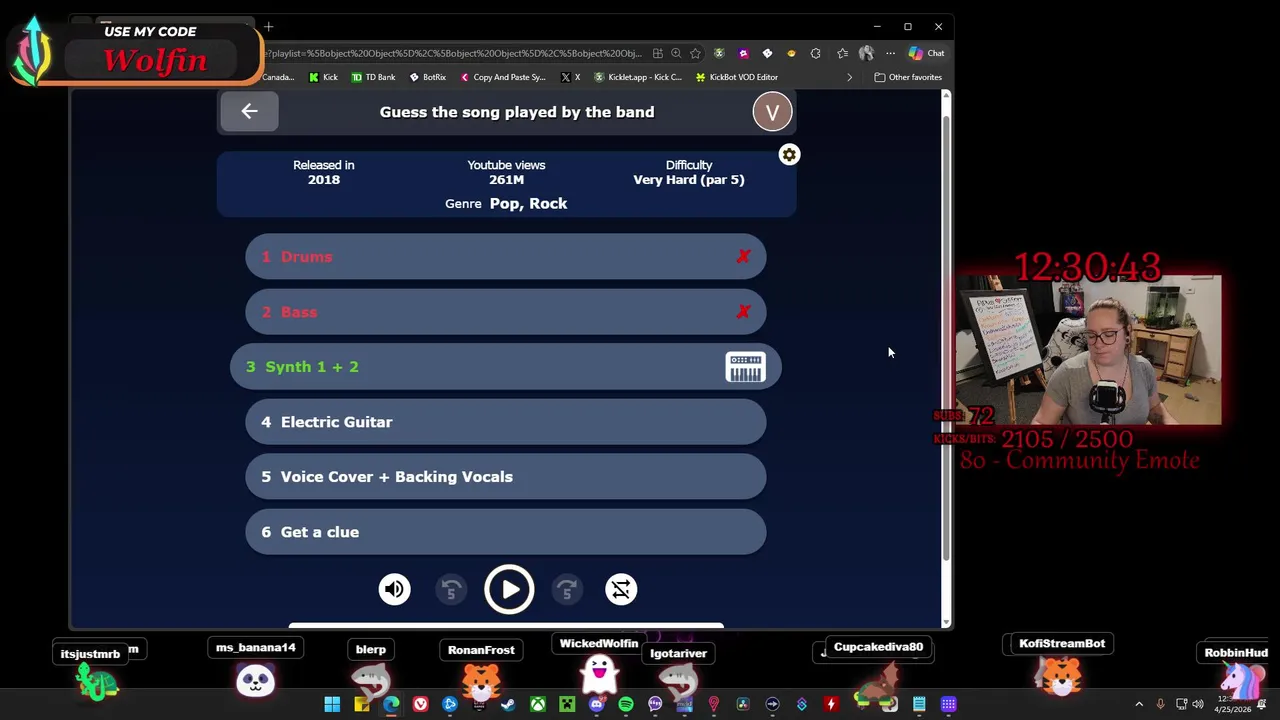Image resolution: width=1280 pixels, height=720 pixels.
Task: Choose the Get a clue option
Action: point(505,532)
